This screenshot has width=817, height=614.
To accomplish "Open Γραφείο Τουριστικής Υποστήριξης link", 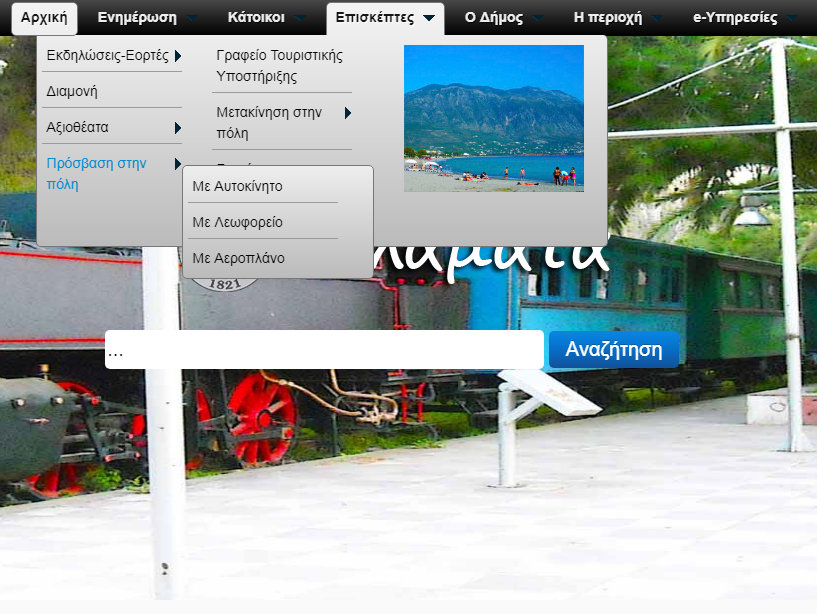I will point(279,65).
